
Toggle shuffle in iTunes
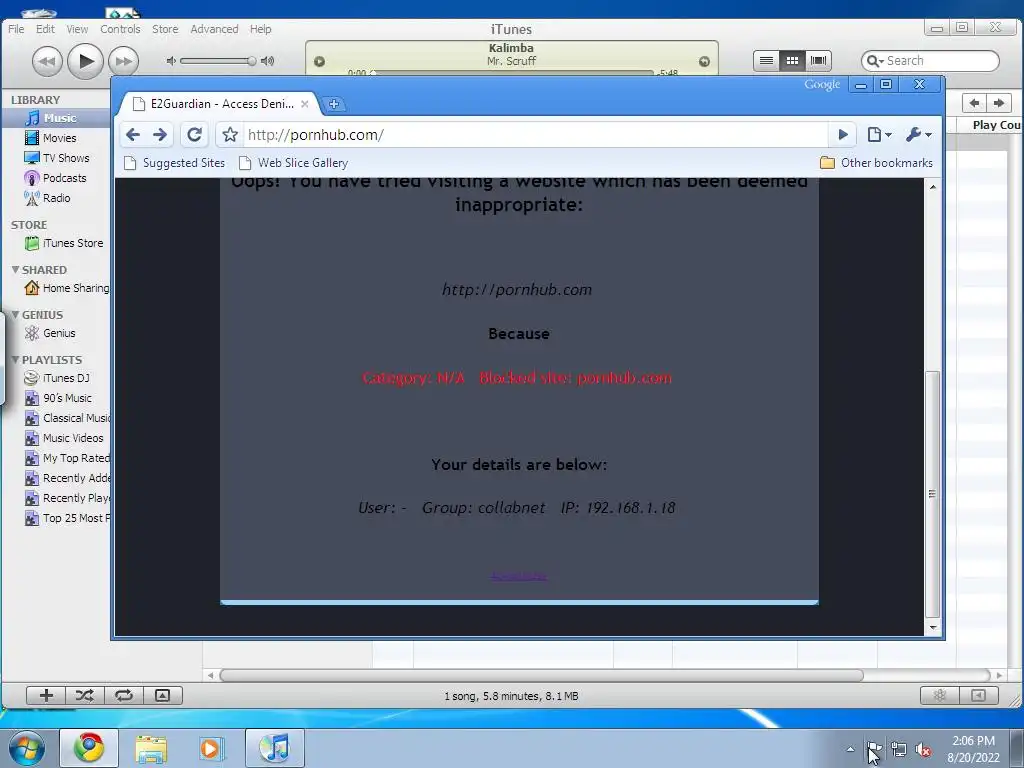pos(85,696)
